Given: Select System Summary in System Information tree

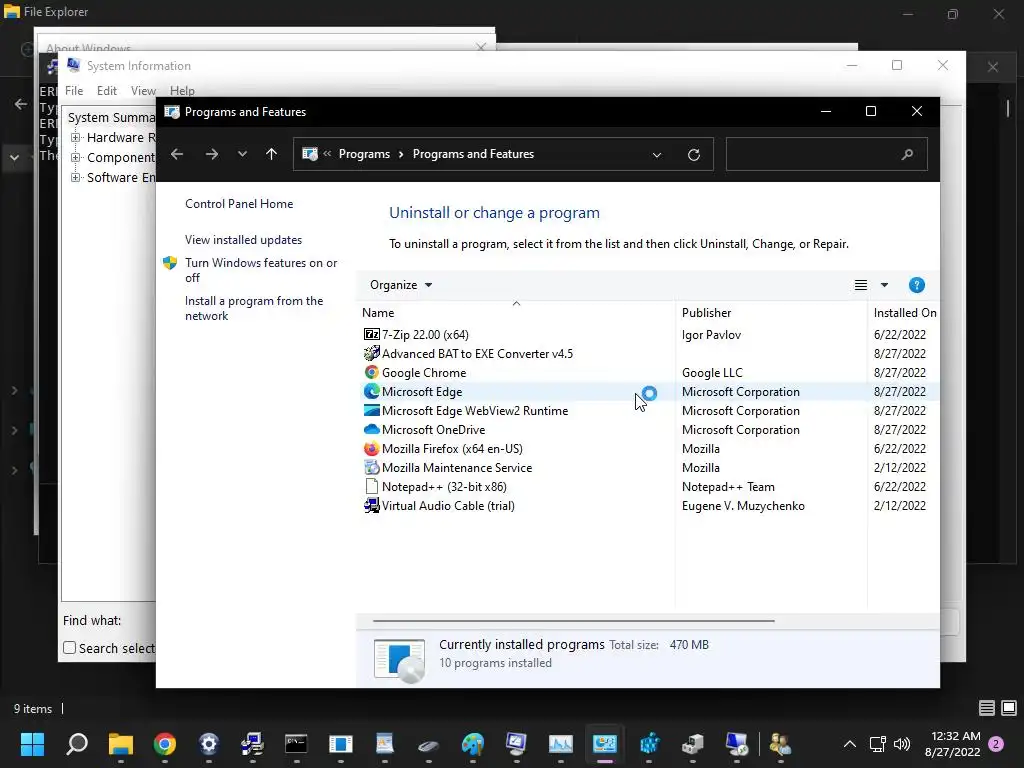Looking at the screenshot, I should click(111, 118).
